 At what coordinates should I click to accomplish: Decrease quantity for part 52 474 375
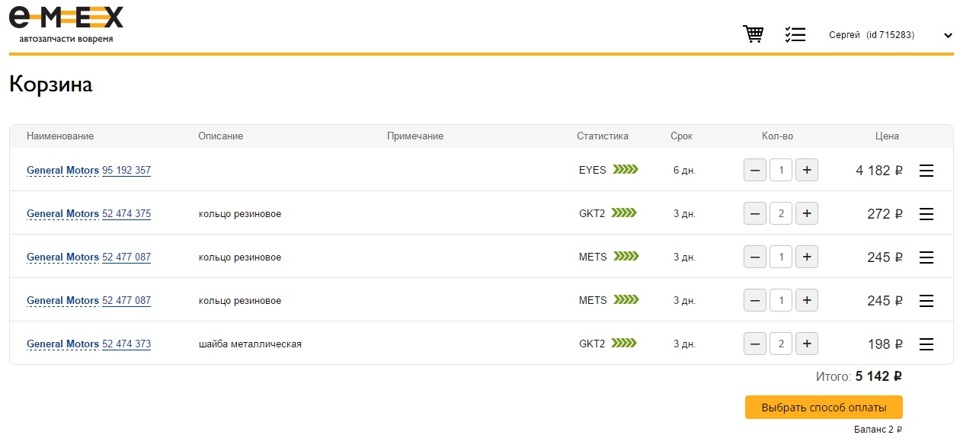(755, 213)
